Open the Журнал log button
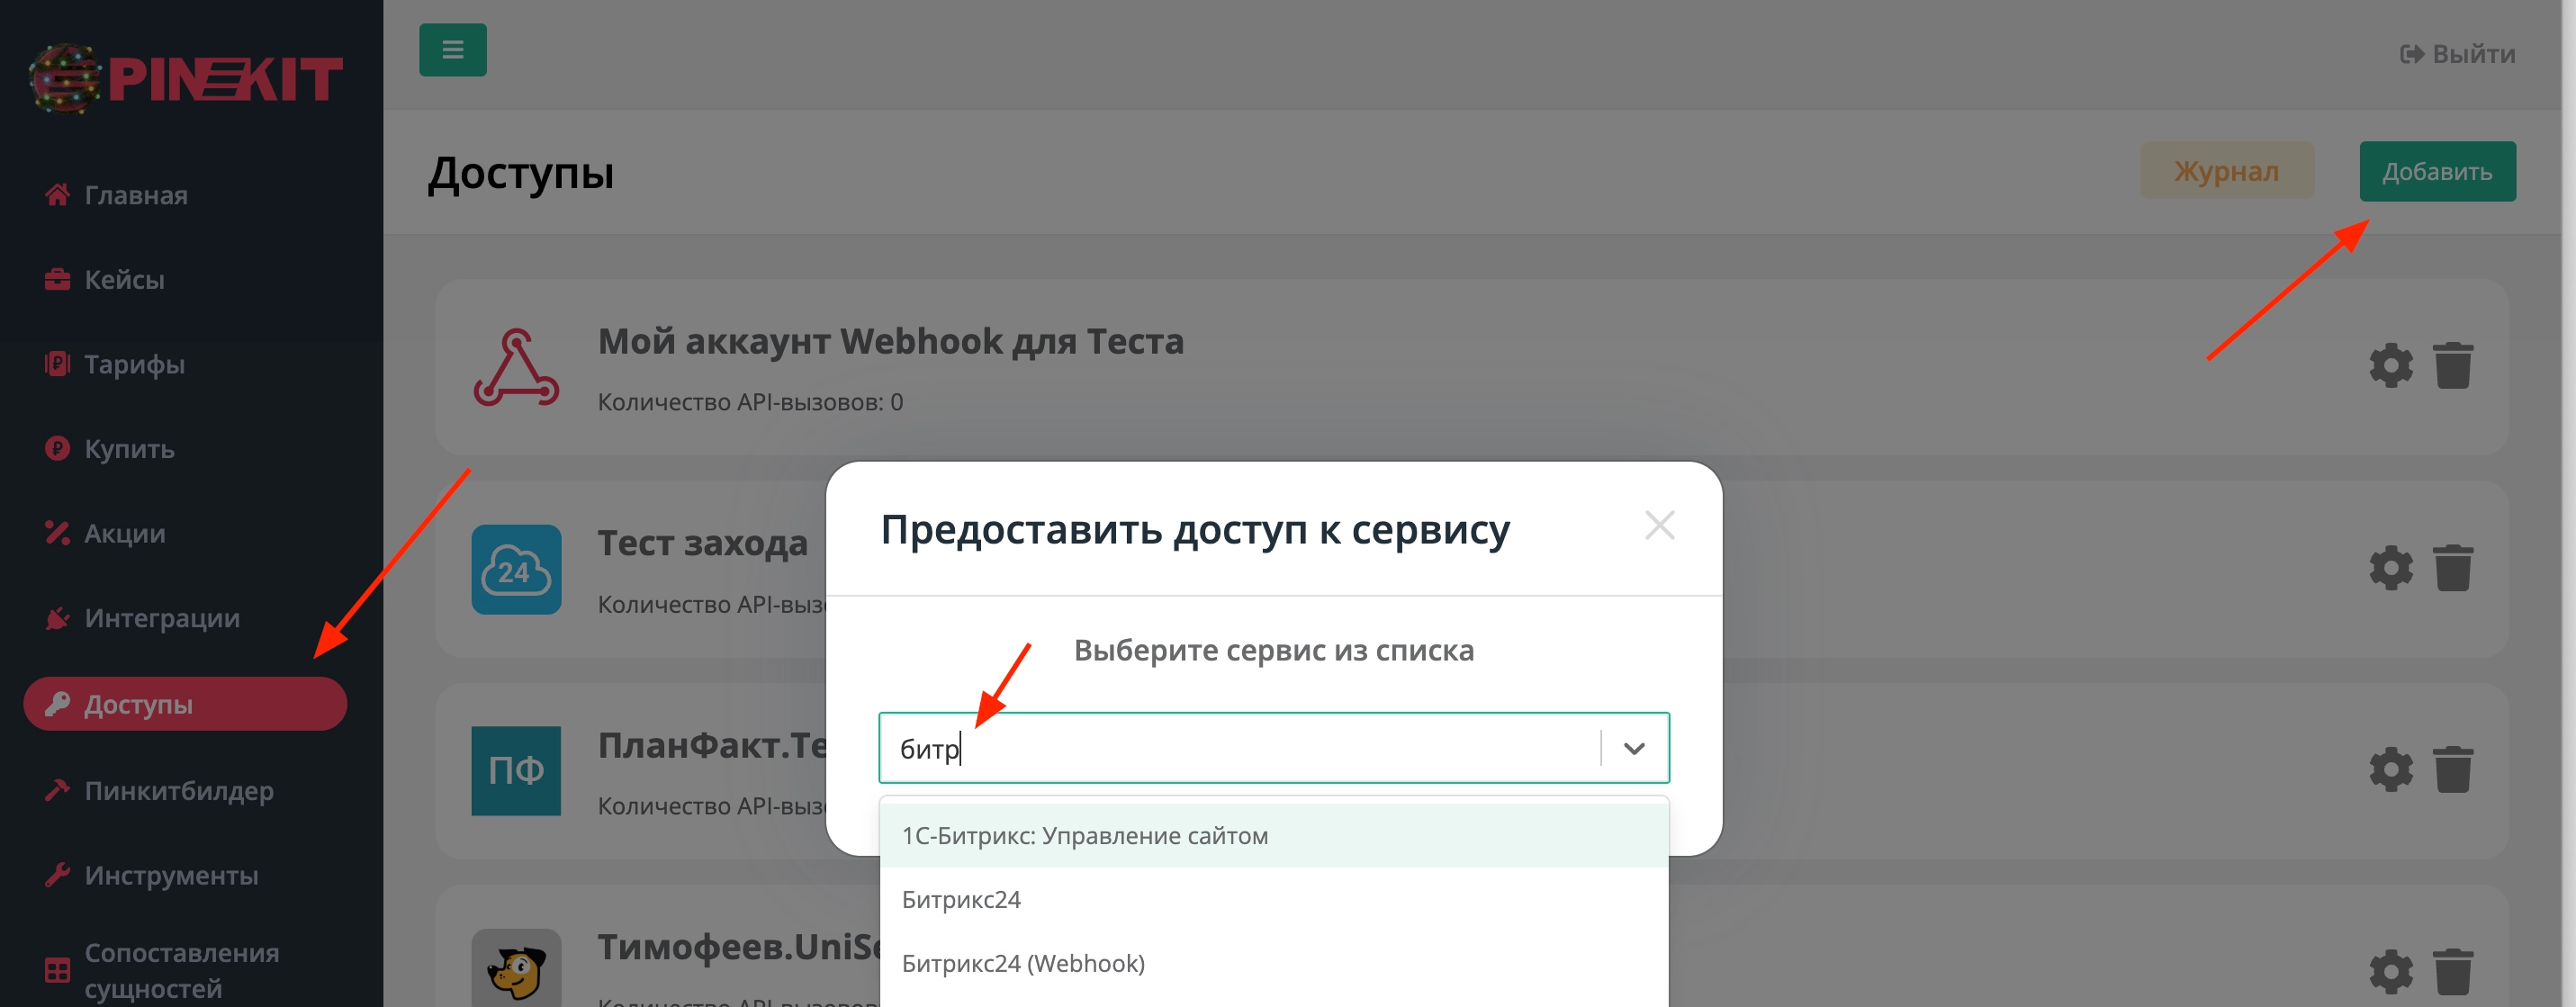 click(x=2225, y=171)
